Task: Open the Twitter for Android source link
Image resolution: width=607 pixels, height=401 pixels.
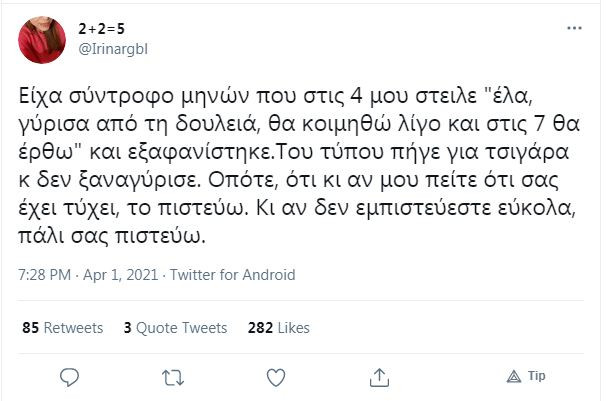Action: 233,275
